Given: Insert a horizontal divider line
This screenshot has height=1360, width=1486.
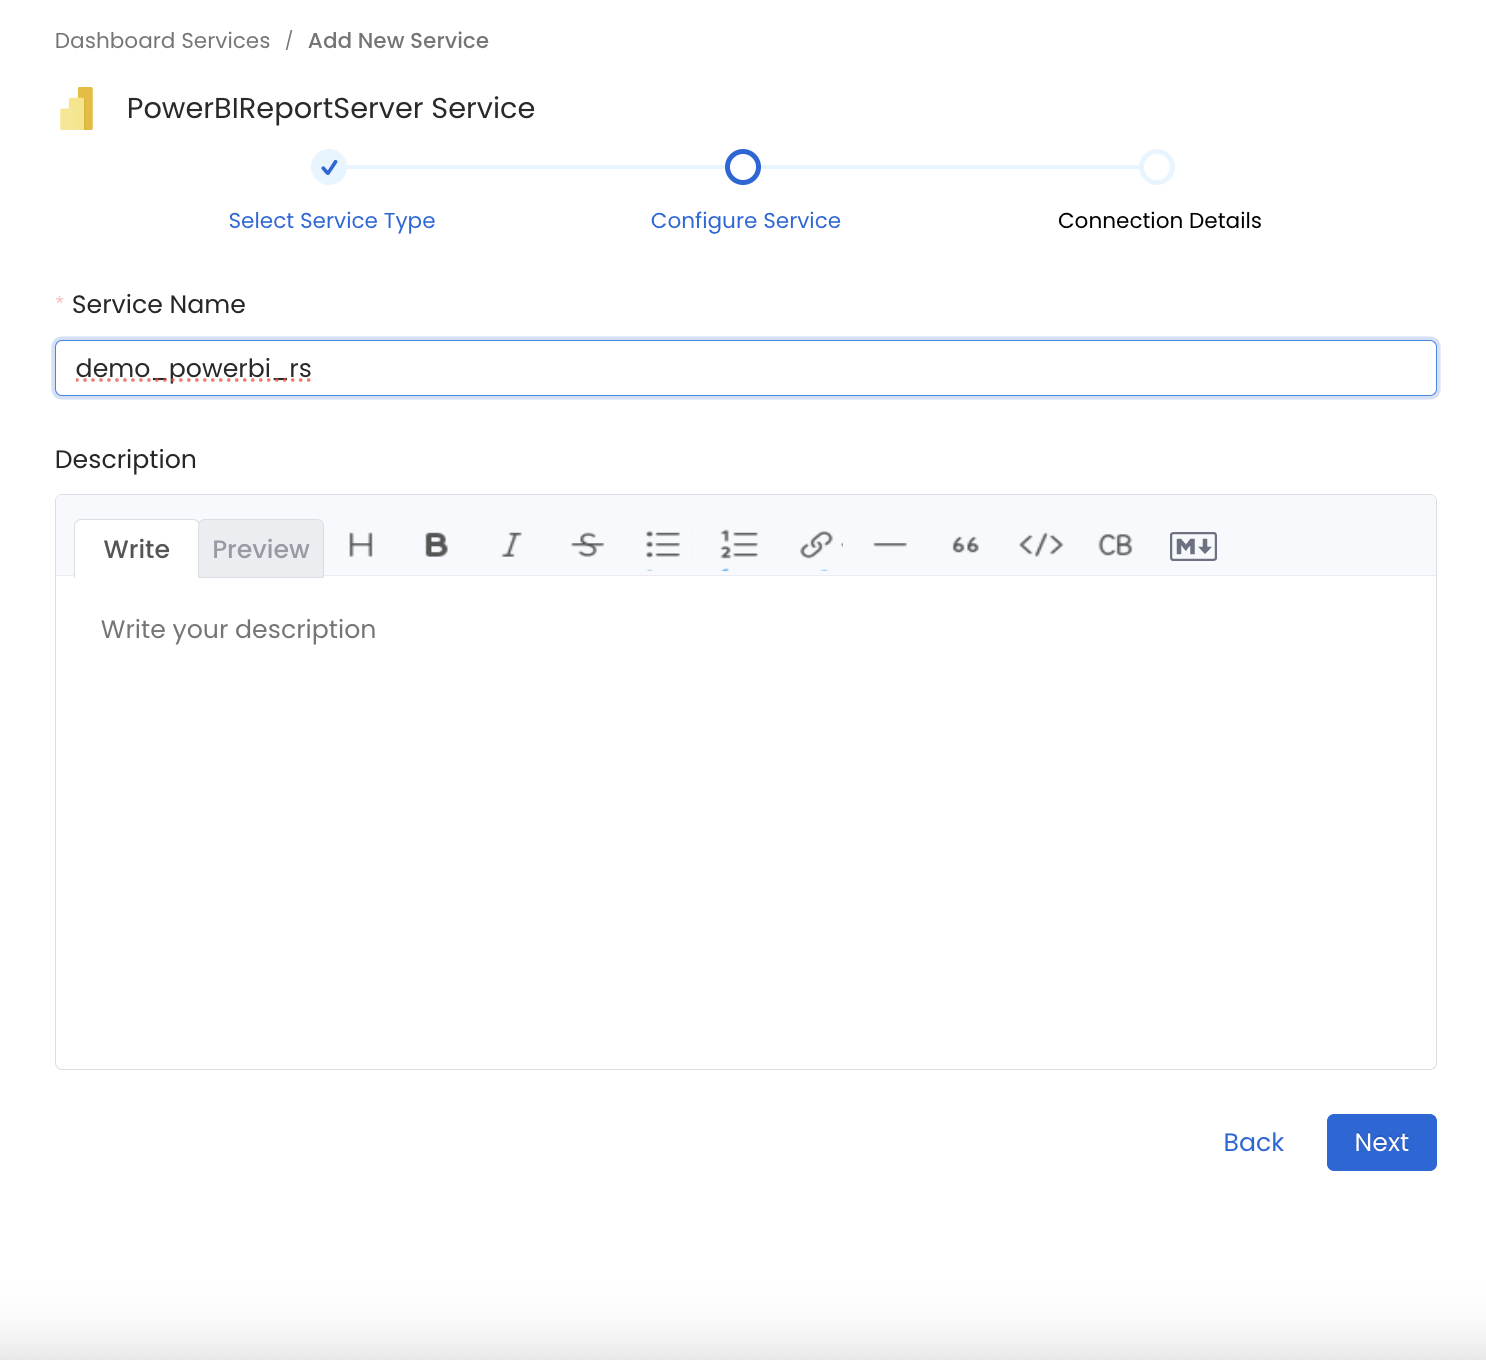Looking at the screenshot, I should 890,545.
